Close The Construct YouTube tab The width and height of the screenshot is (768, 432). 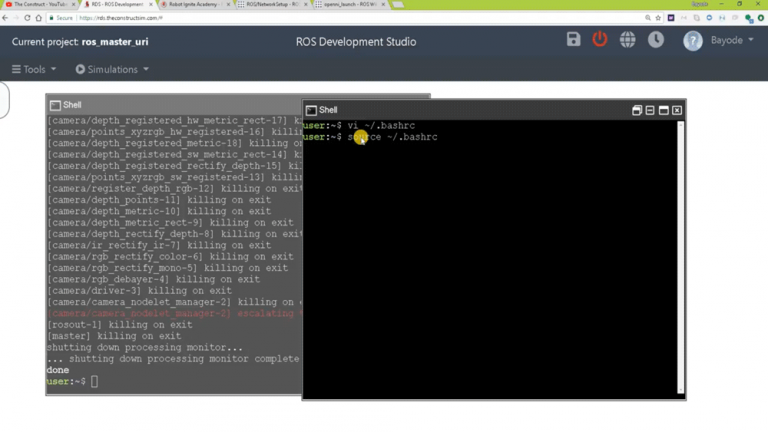tap(73, 4)
